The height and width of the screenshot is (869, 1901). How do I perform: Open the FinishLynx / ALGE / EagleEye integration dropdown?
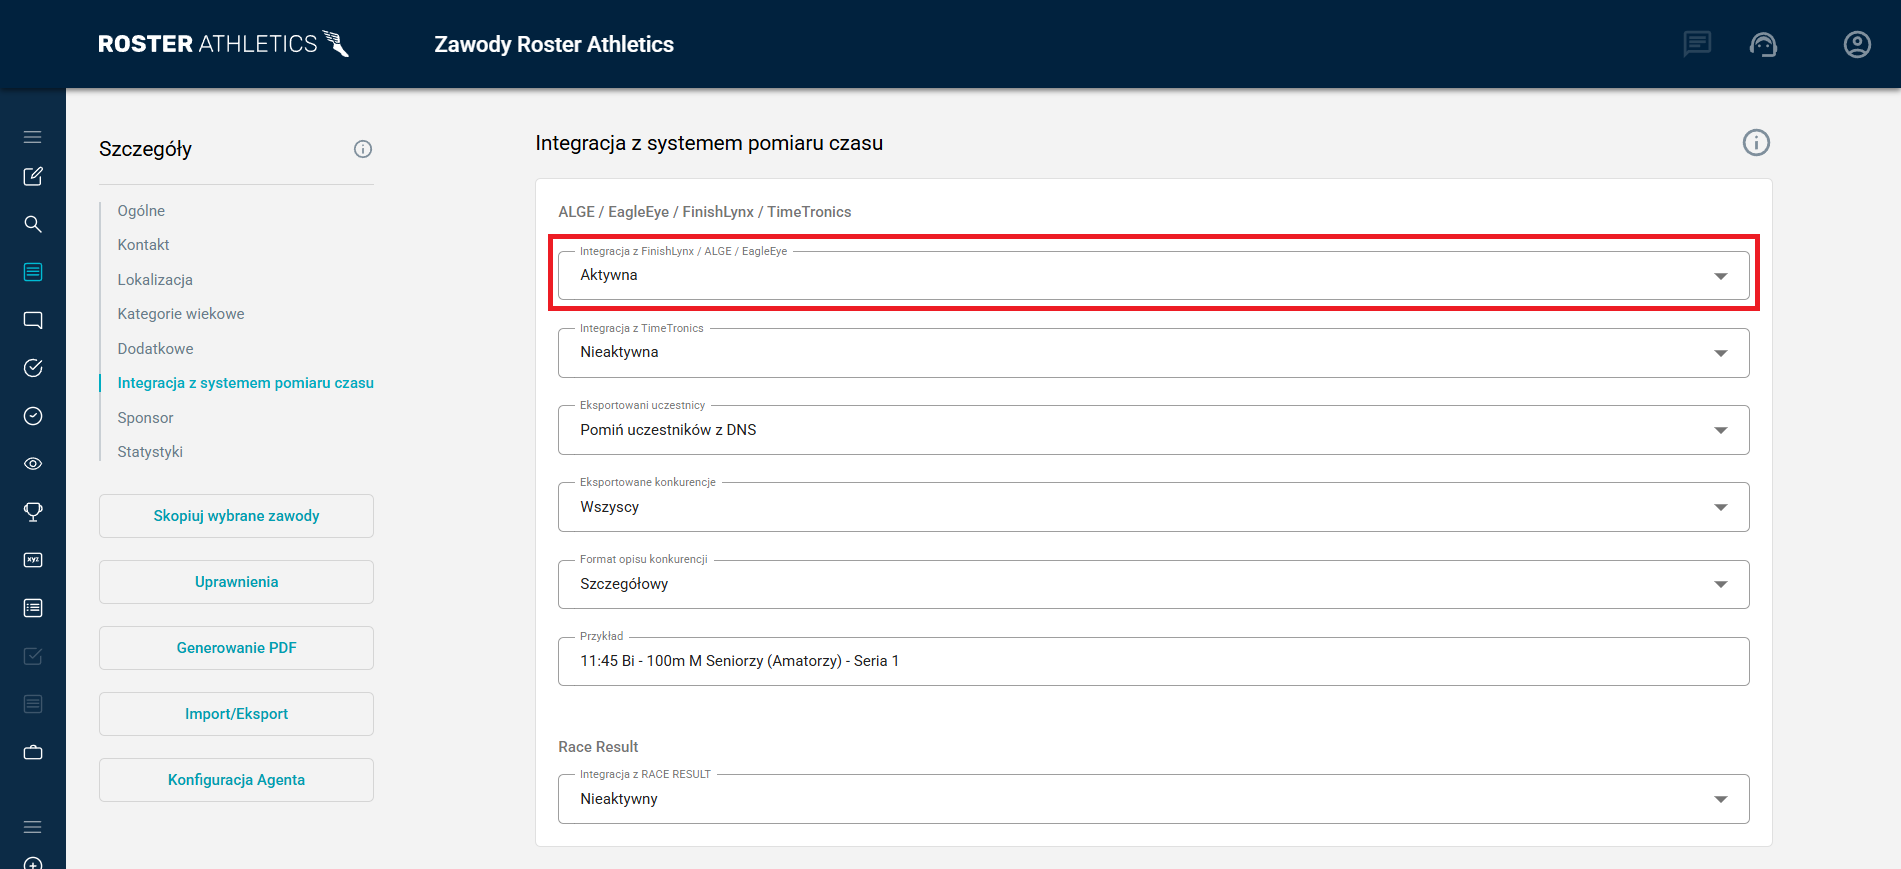tap(1153, 275)
